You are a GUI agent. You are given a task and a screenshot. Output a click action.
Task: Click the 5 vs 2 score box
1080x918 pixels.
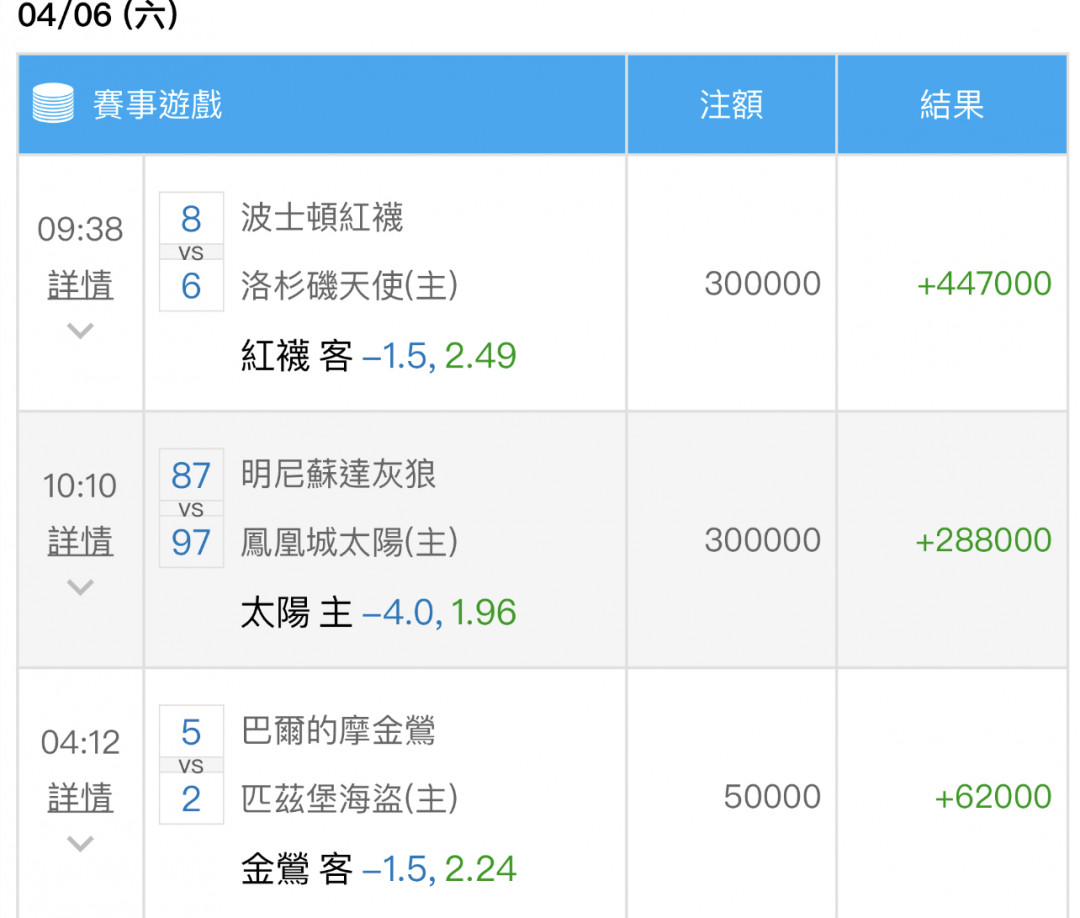[191, 764]
